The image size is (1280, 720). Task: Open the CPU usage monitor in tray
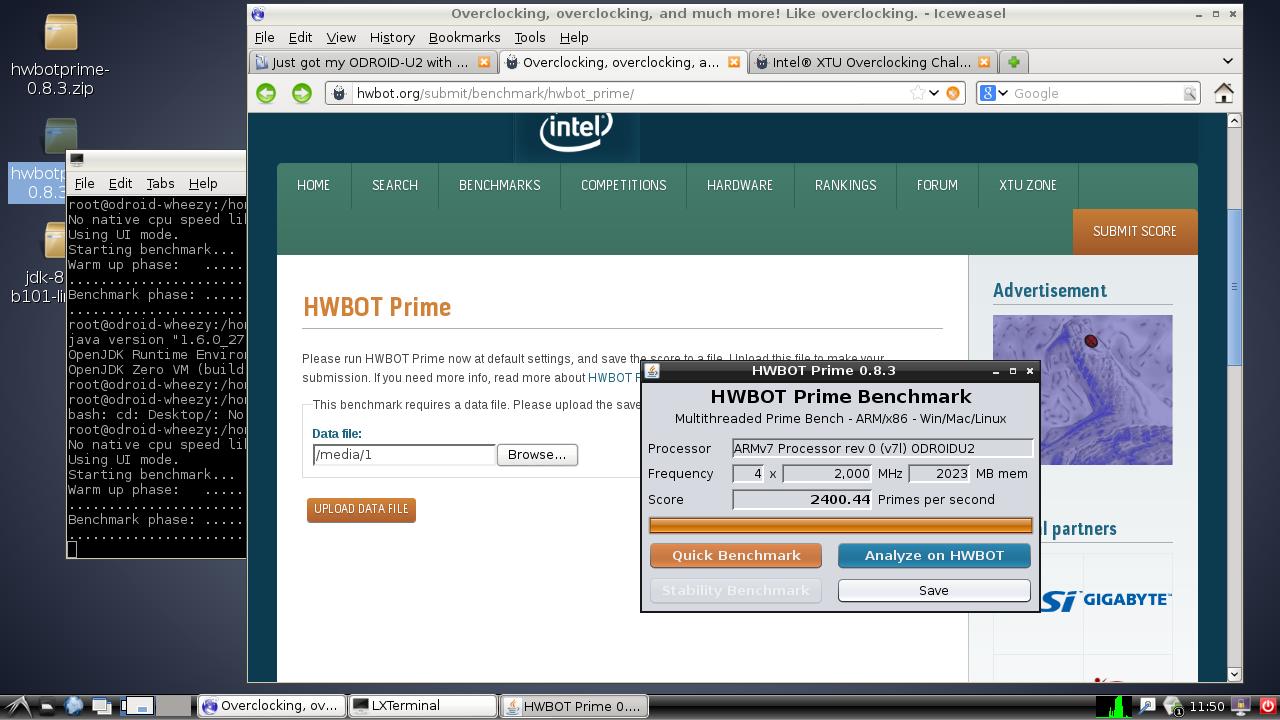pos(1114,706)
